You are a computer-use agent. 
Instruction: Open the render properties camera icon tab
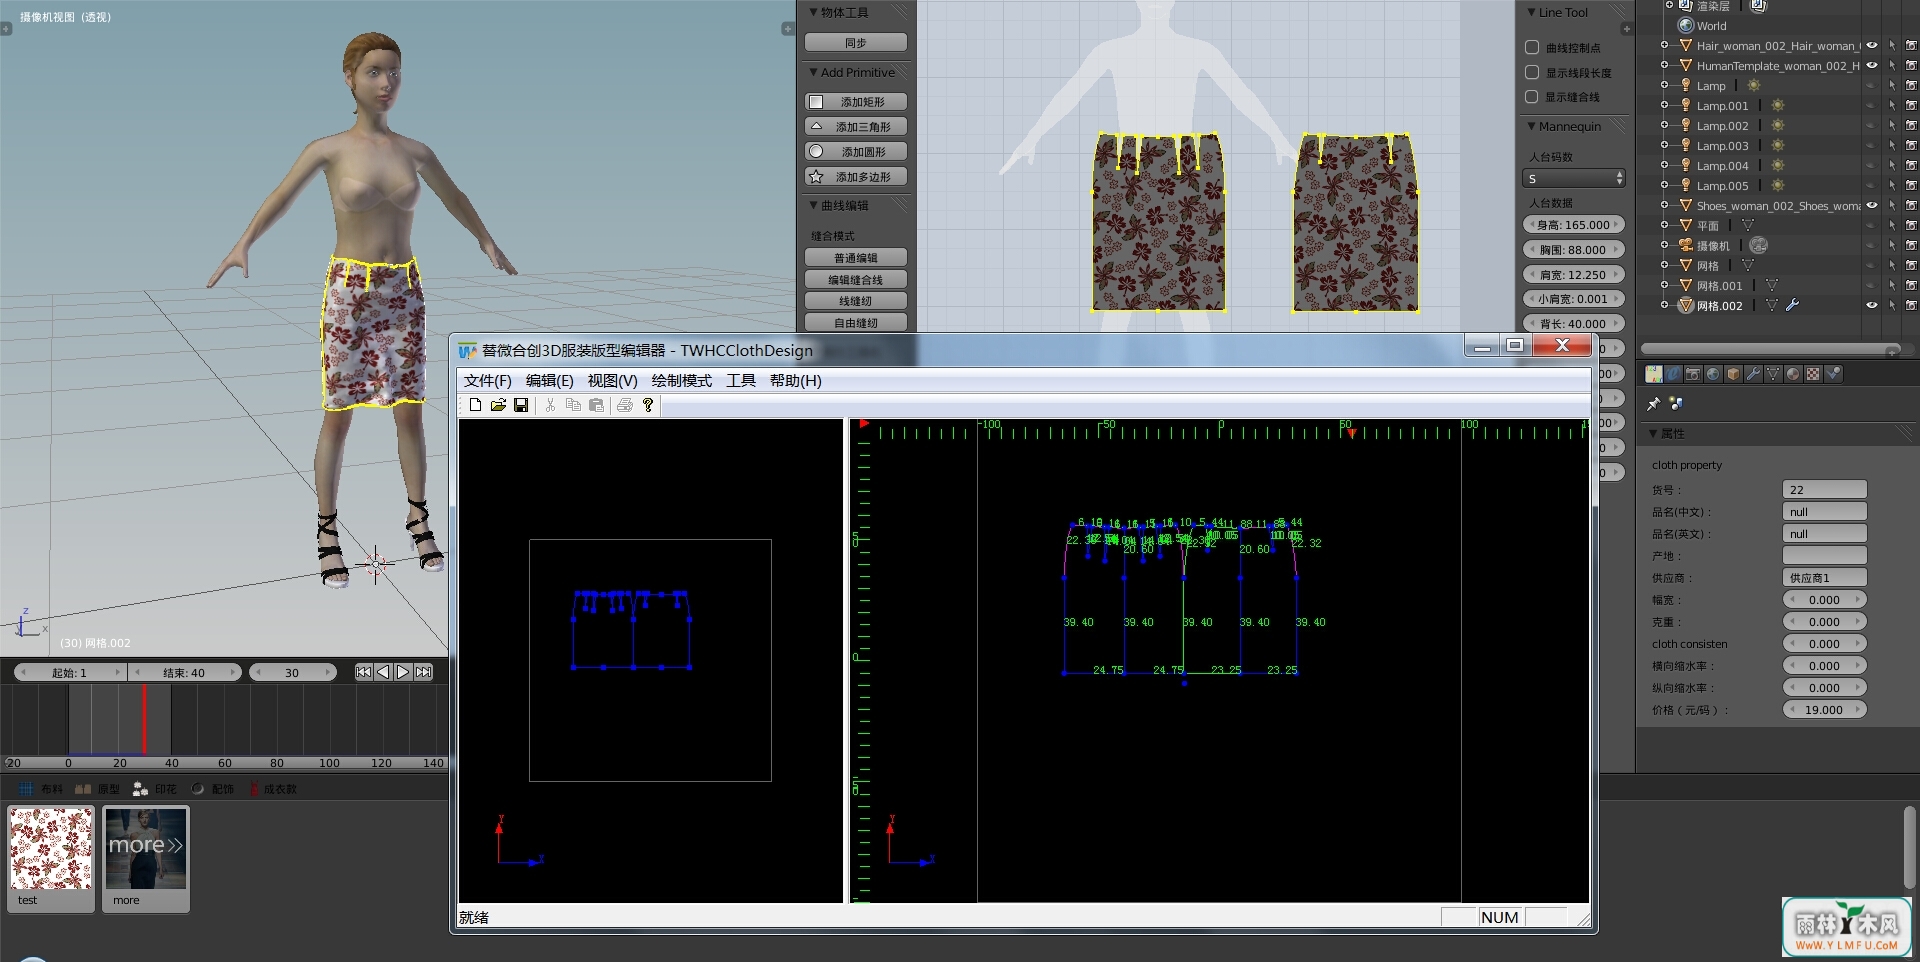[1693, 374]
